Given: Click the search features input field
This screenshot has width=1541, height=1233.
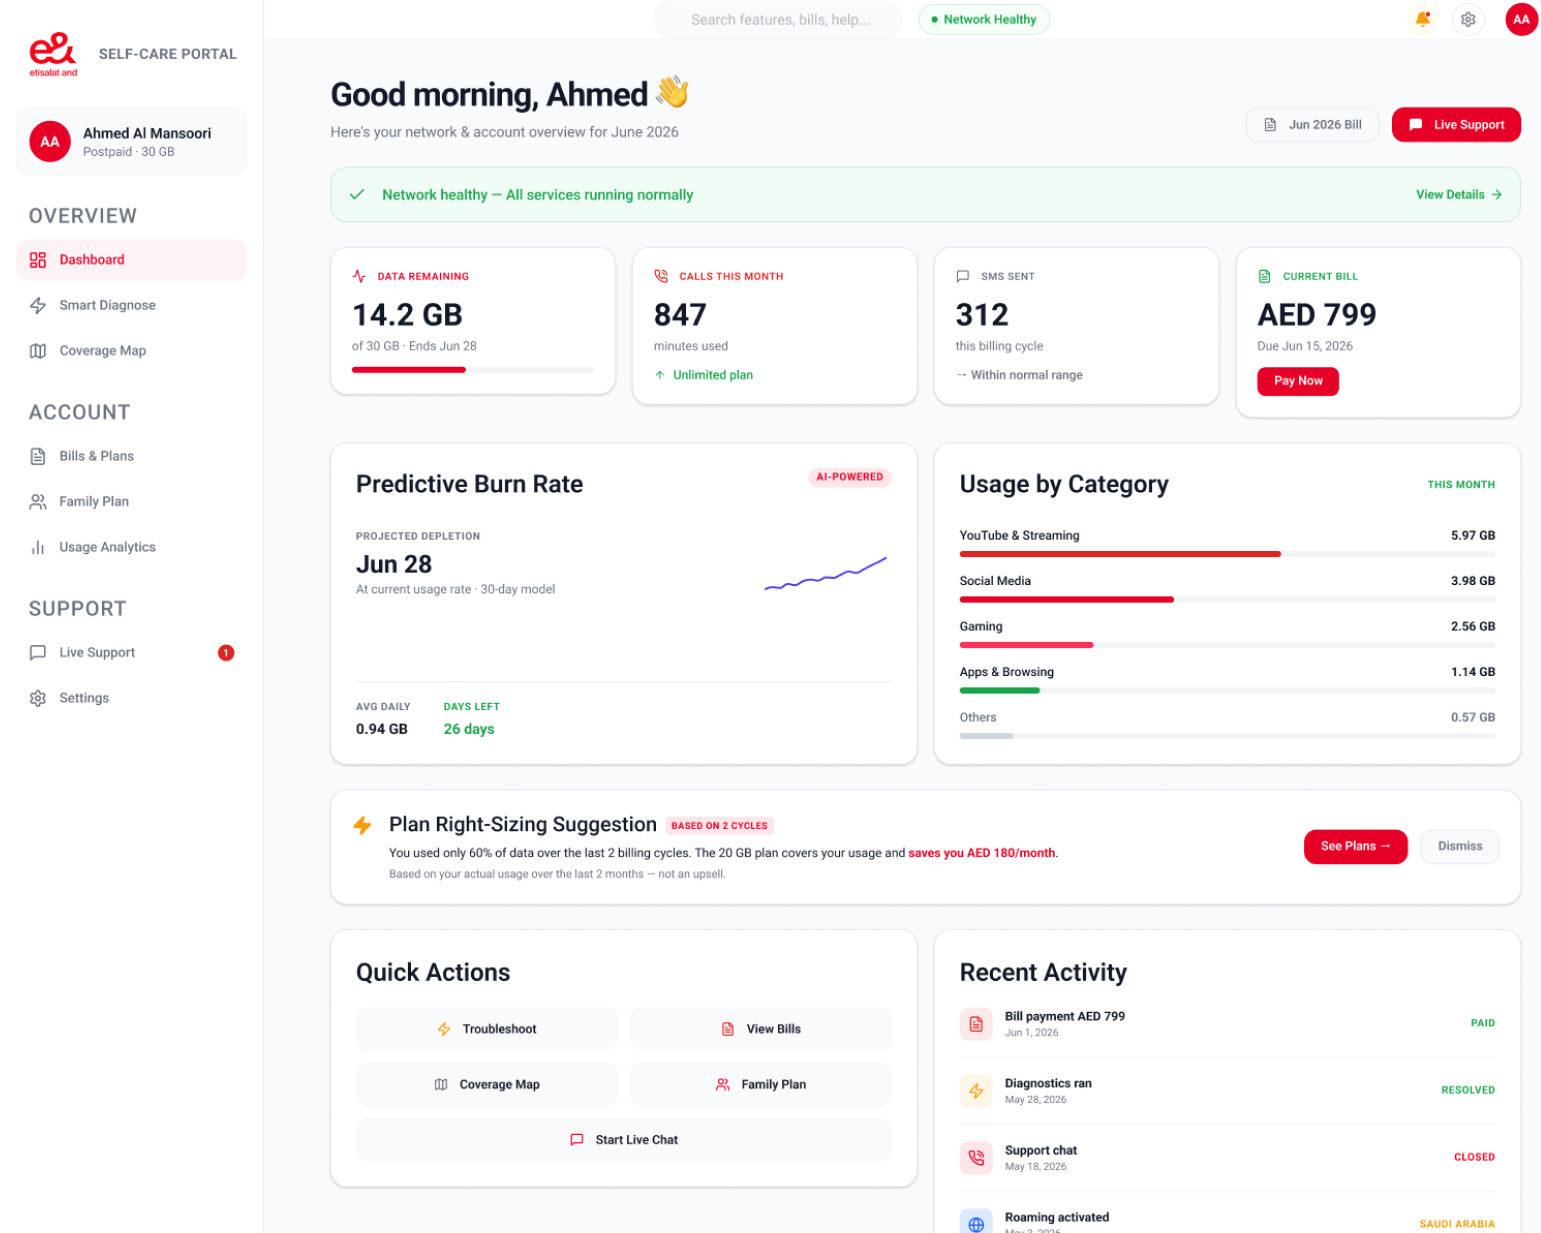Looking at the screenshot, I should coord(778,20).
